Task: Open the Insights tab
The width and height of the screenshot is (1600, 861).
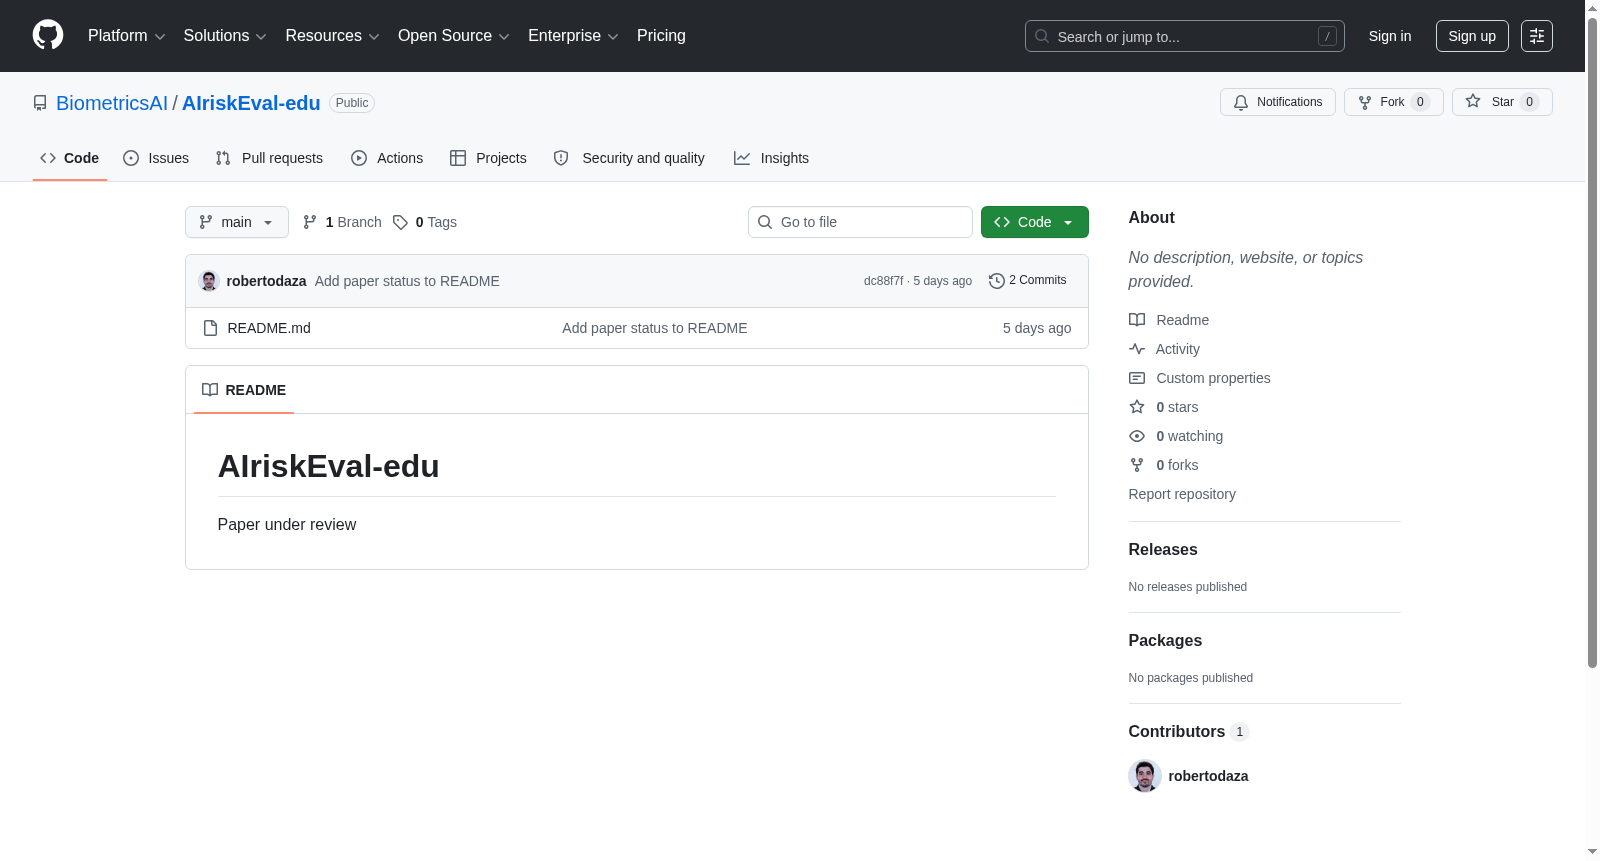Action: click(771, 158)
